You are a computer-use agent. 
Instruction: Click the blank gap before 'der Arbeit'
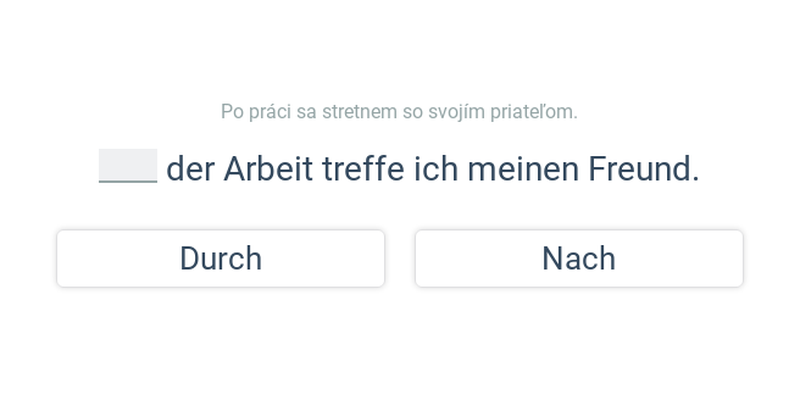128,167
